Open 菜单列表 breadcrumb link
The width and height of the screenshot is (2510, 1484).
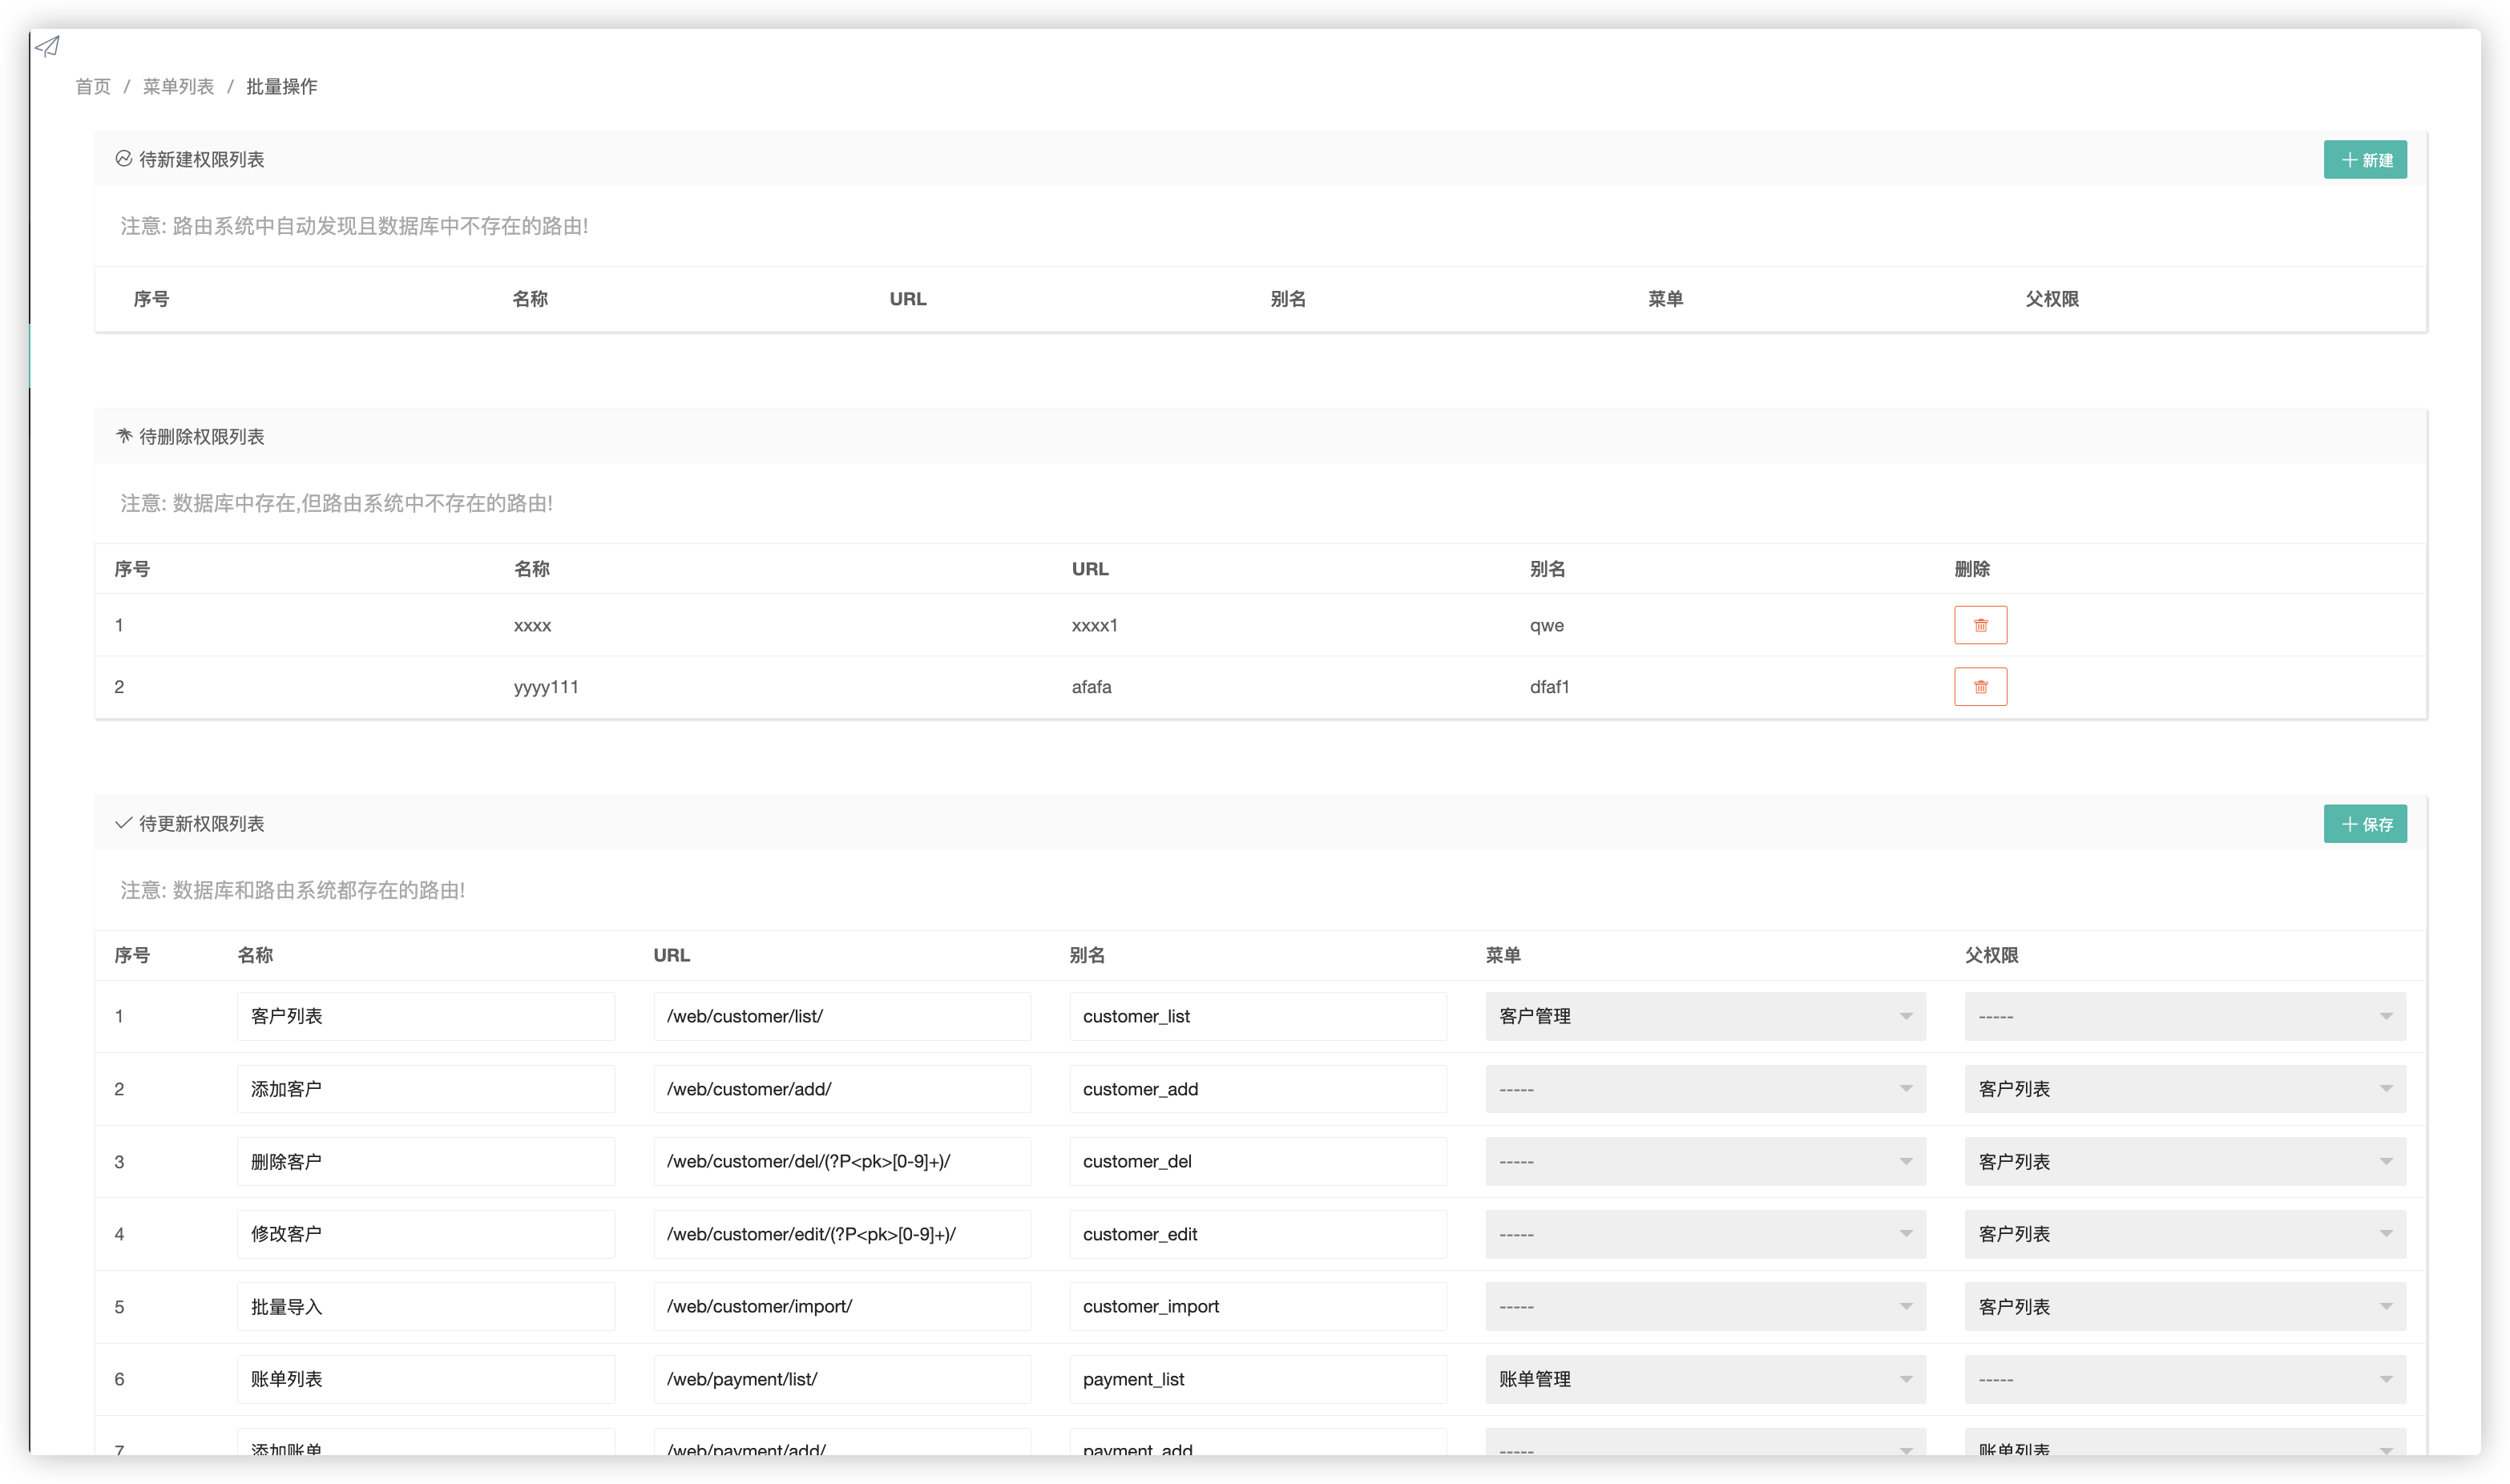[x=178, y=87]
